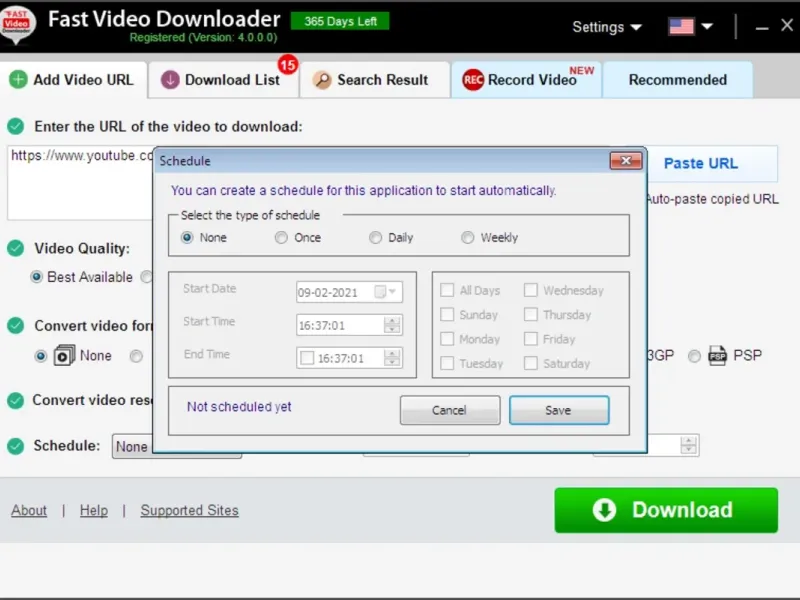Click the green check beside Enter the URL
The height and width of the screenshot is (600, 800).
click(x=16, y=126)
